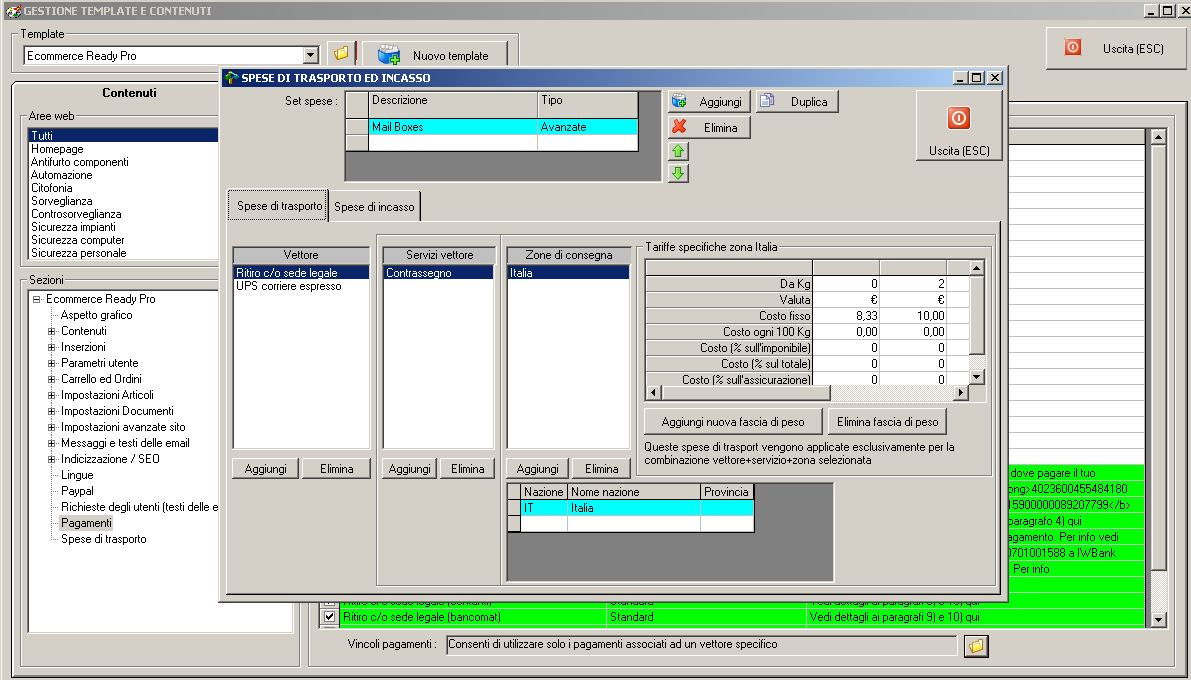The height and width of the screenshot is (680, 1191).
Task: Open folder icon next to Vincoli pagamenti
Action: pyautogui.click(x=976, y=646)
